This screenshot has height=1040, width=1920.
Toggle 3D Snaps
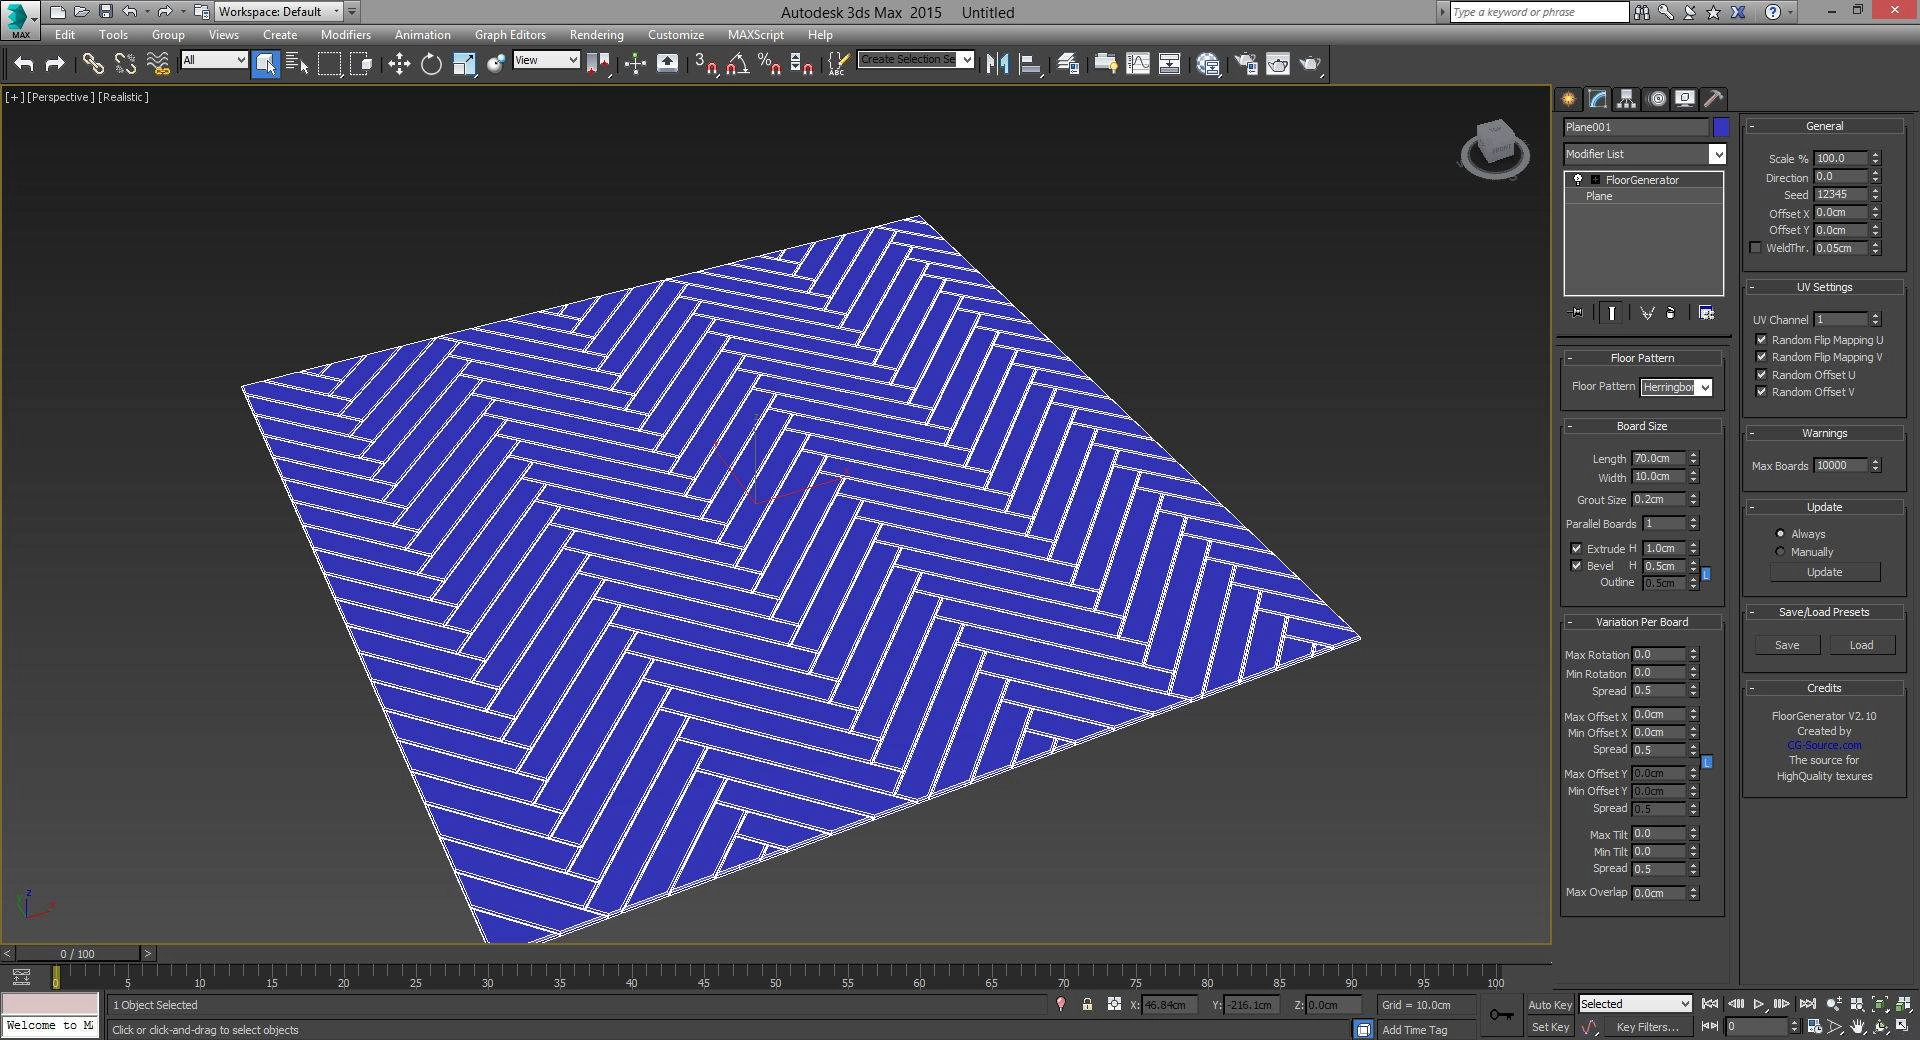point(705,64)
